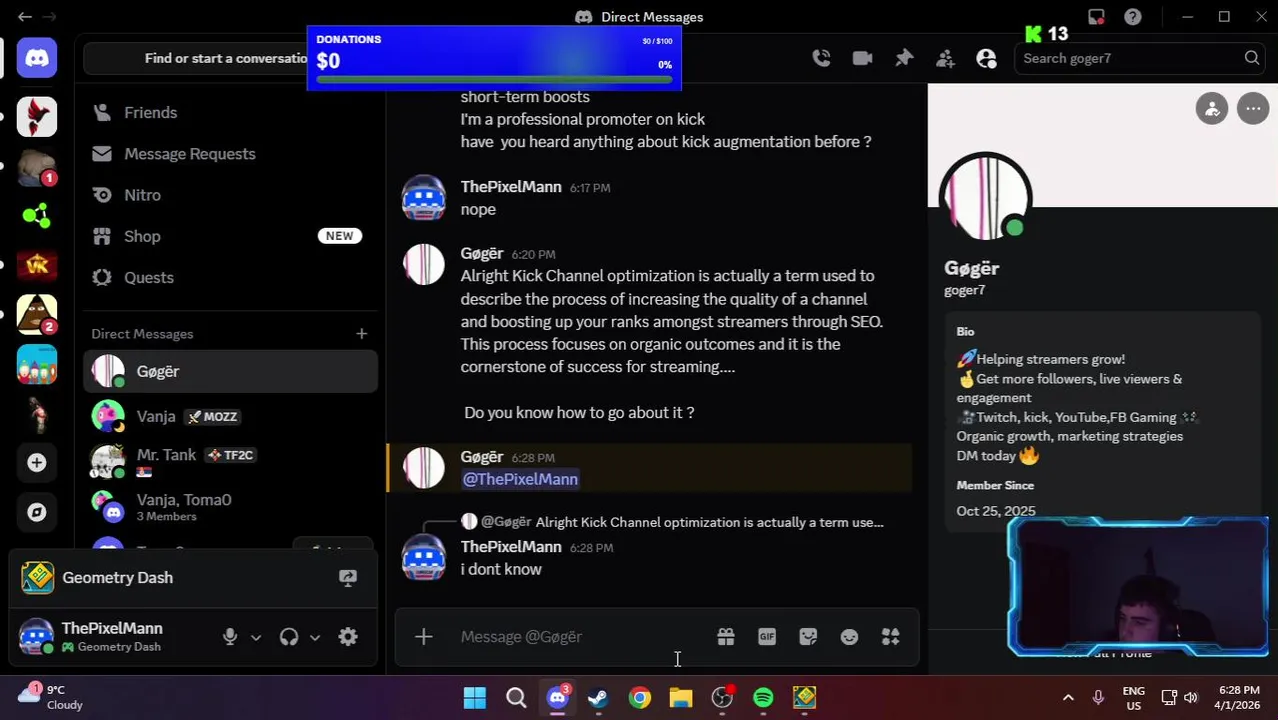Open Windows Start menu
The width and height of the screenshot is (1278, 720).
point(475,698)
